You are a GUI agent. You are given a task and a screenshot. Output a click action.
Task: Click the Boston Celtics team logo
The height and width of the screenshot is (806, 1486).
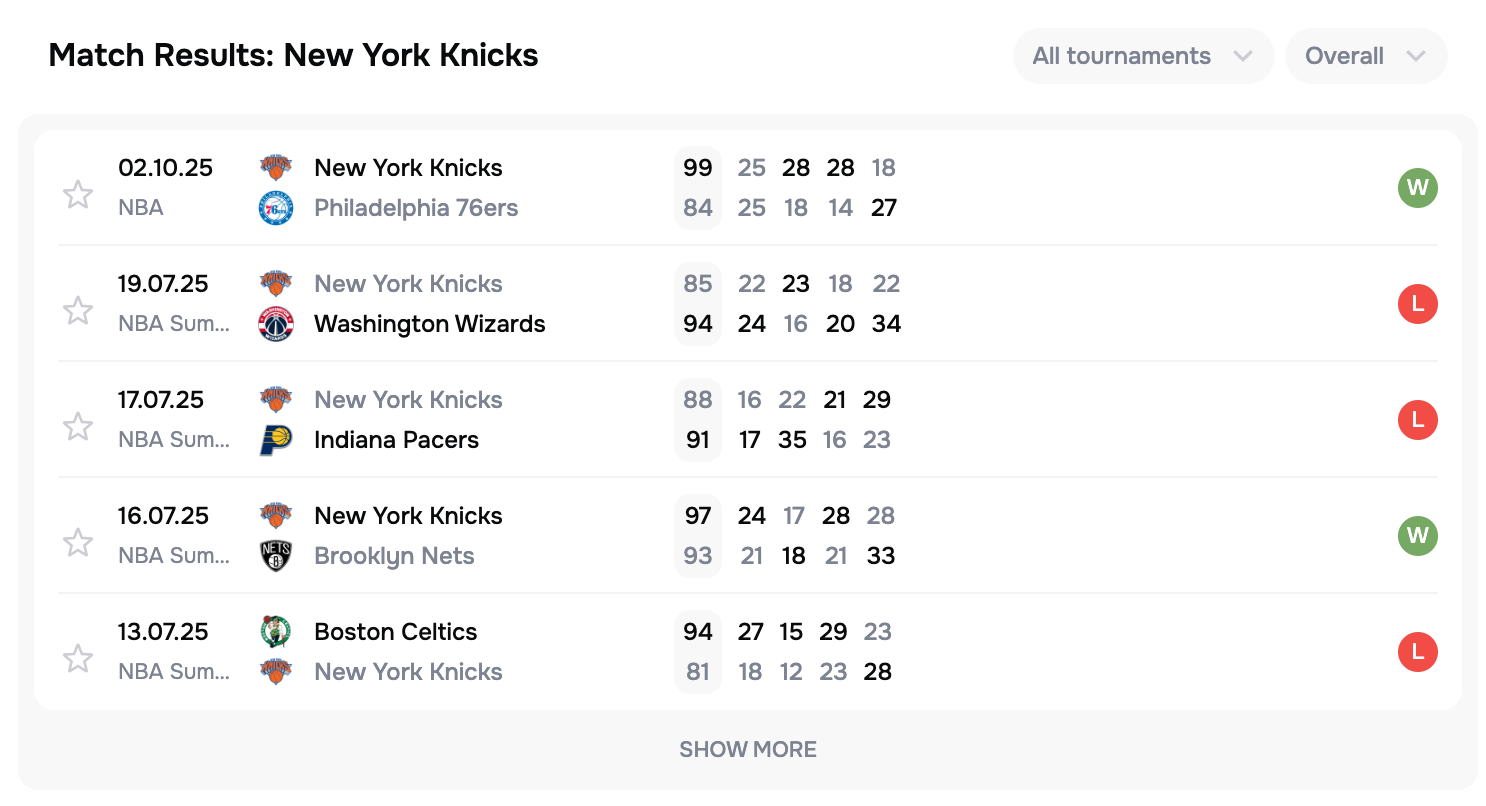(x=276, y=632)
